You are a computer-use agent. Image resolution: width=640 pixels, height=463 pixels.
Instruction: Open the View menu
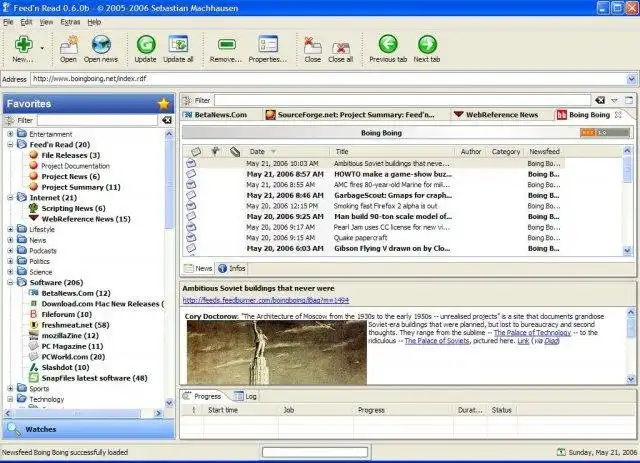tap(46, 22)
